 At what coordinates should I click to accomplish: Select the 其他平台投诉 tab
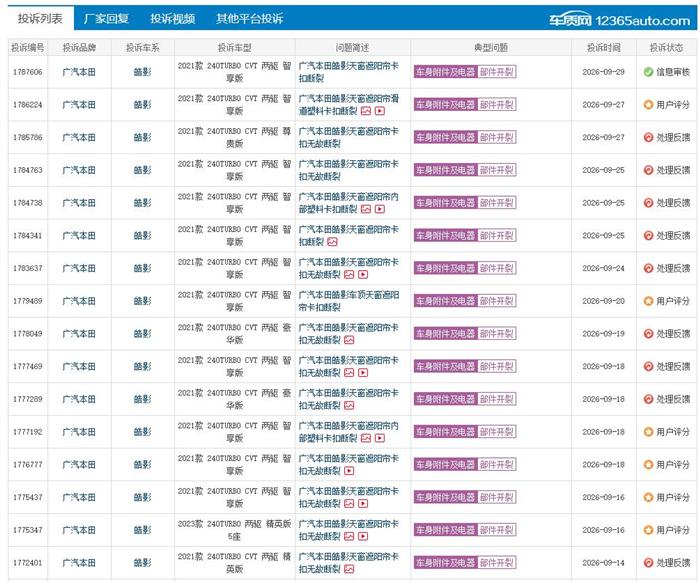pyautogui.click(x=250, y=19)
